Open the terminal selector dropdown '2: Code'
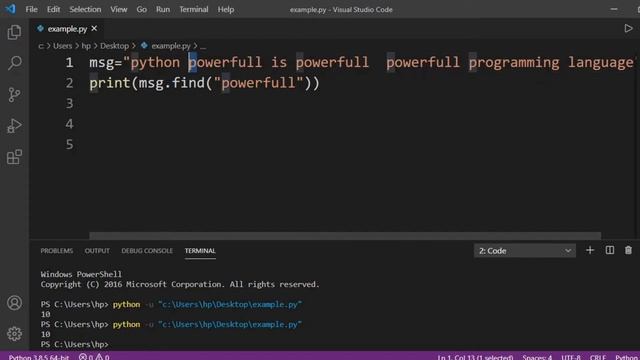Screen dimensions: 640x360 524,251
